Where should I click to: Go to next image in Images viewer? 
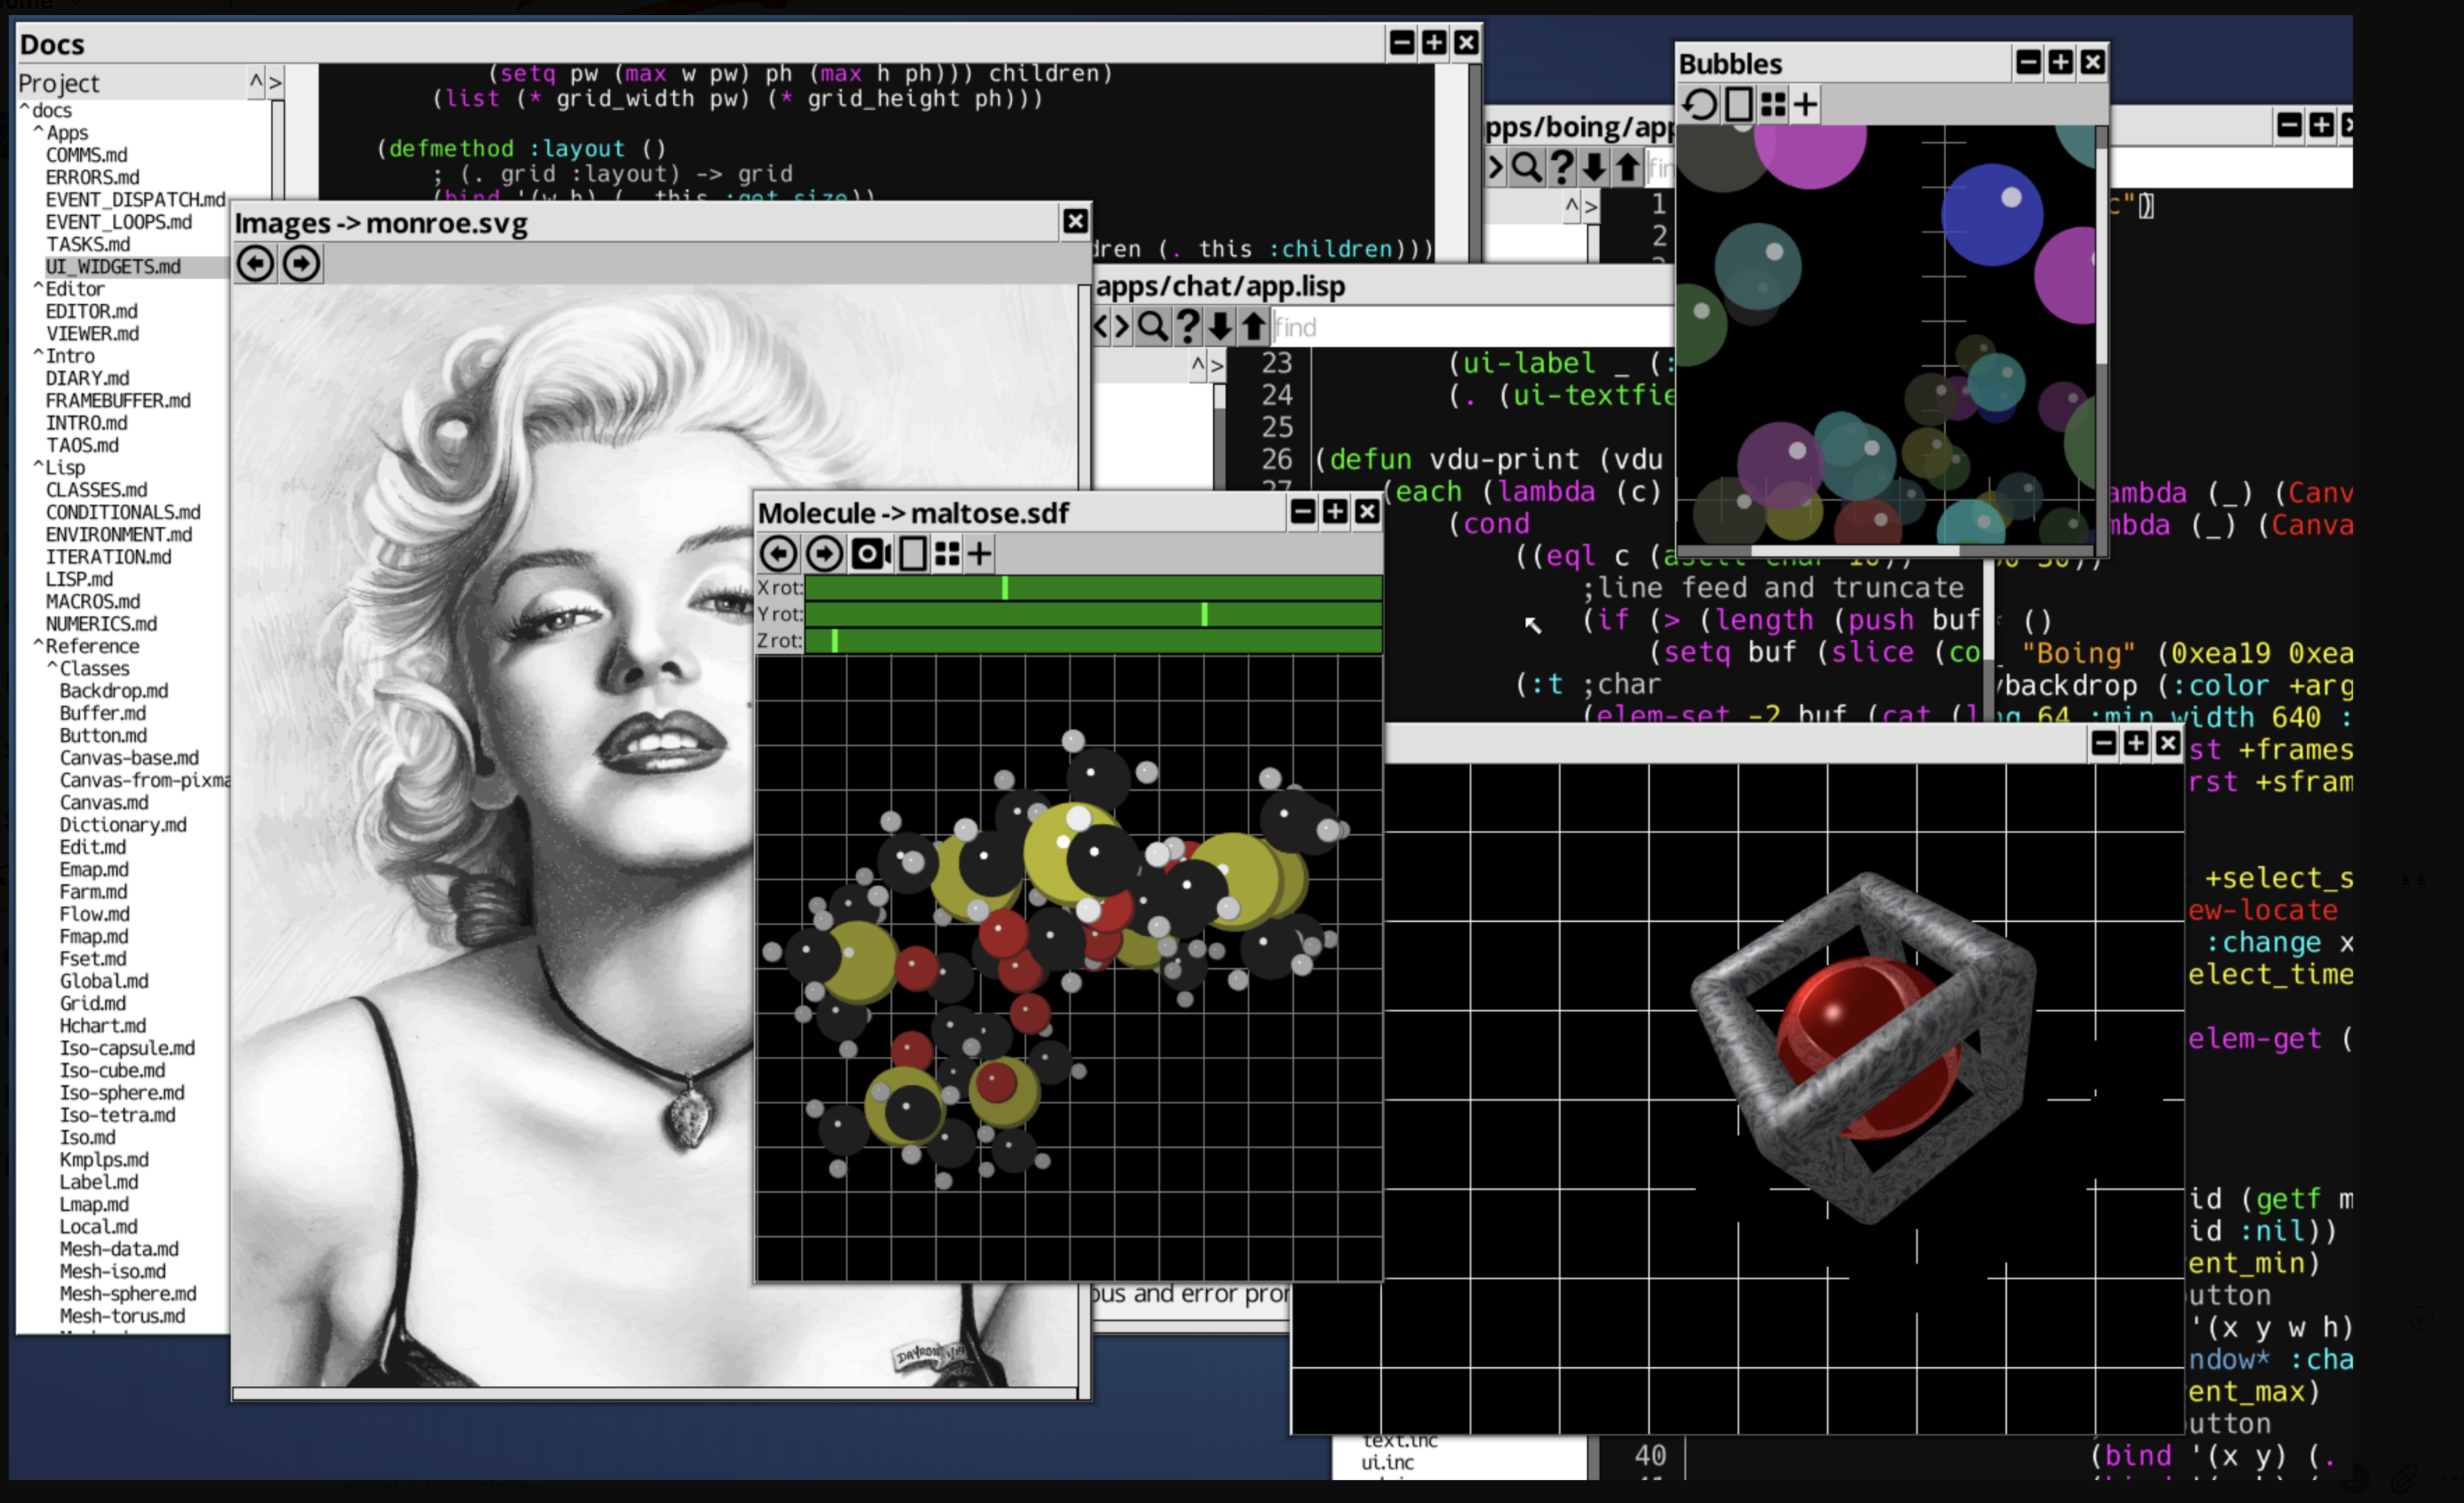pos(301,264)
